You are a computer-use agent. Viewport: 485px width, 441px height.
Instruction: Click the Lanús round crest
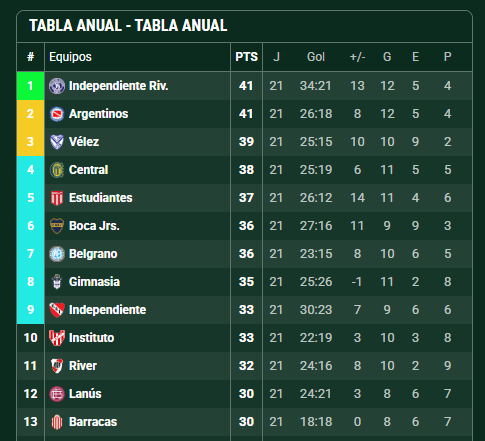coord(57,394)
